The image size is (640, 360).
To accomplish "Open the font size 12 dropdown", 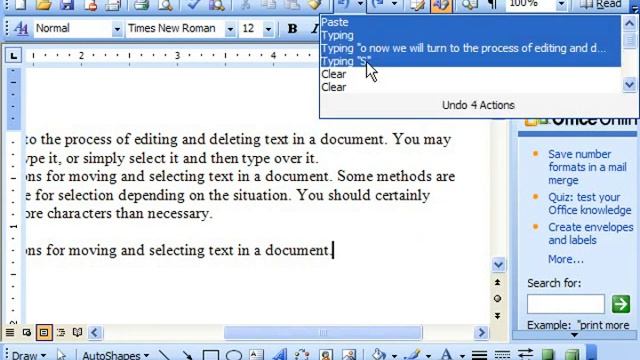I will pos(268,29).
